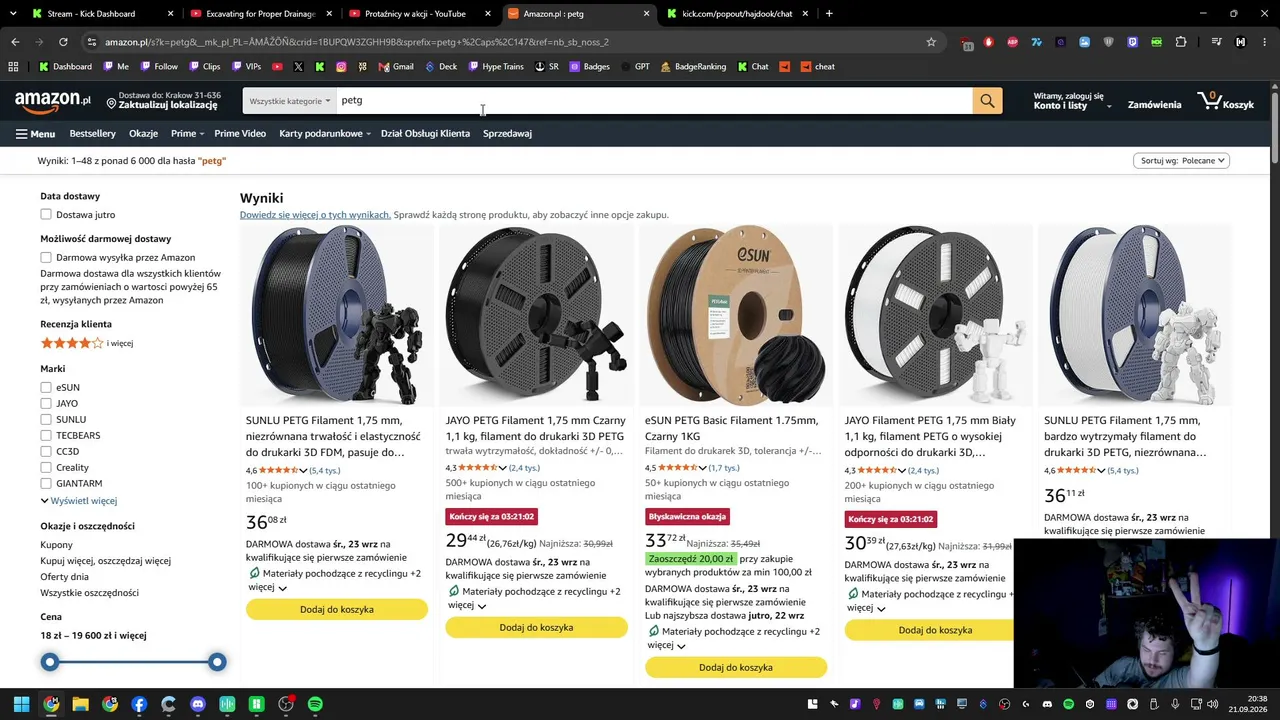Open Spotify from the taskbar
The image size is (1280, 720).
(315, 704)
